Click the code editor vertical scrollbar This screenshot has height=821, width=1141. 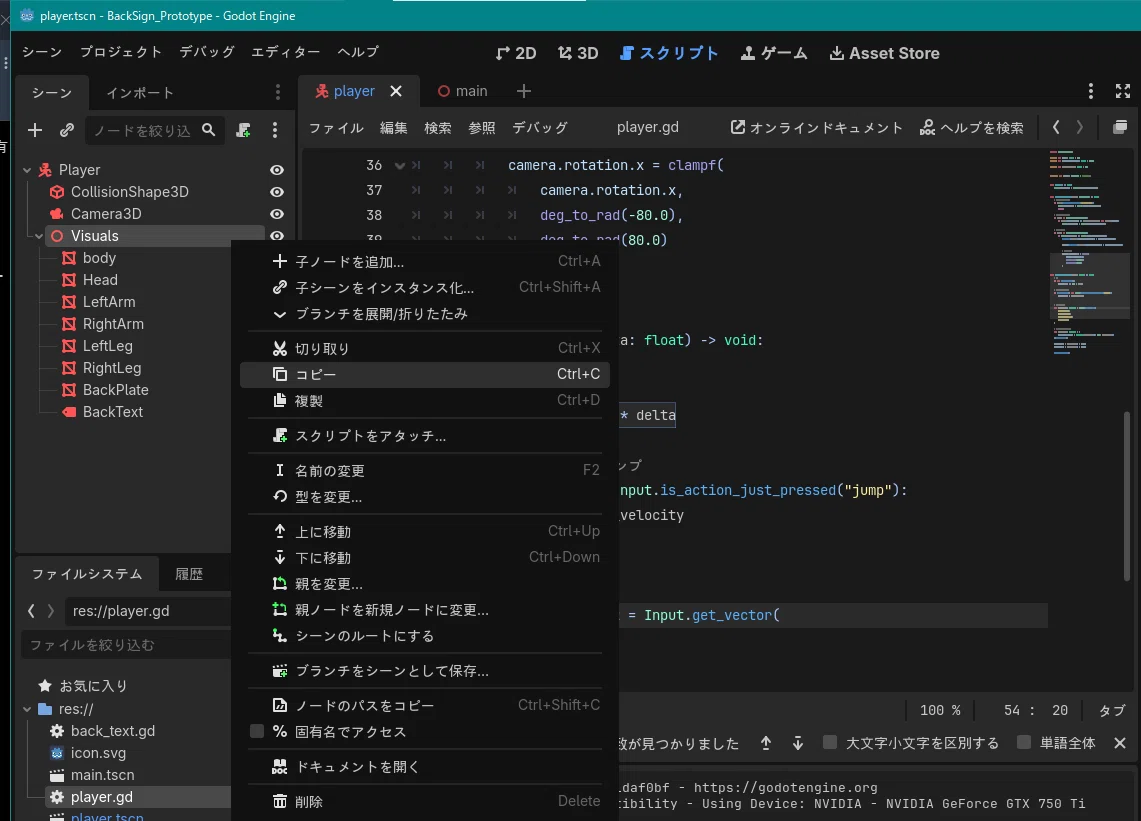[1127, 495]
